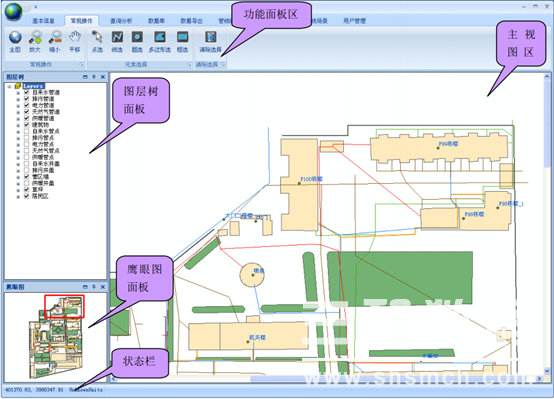Open the 基本信息 tab
554x399 pixels.
click(44, 21)
